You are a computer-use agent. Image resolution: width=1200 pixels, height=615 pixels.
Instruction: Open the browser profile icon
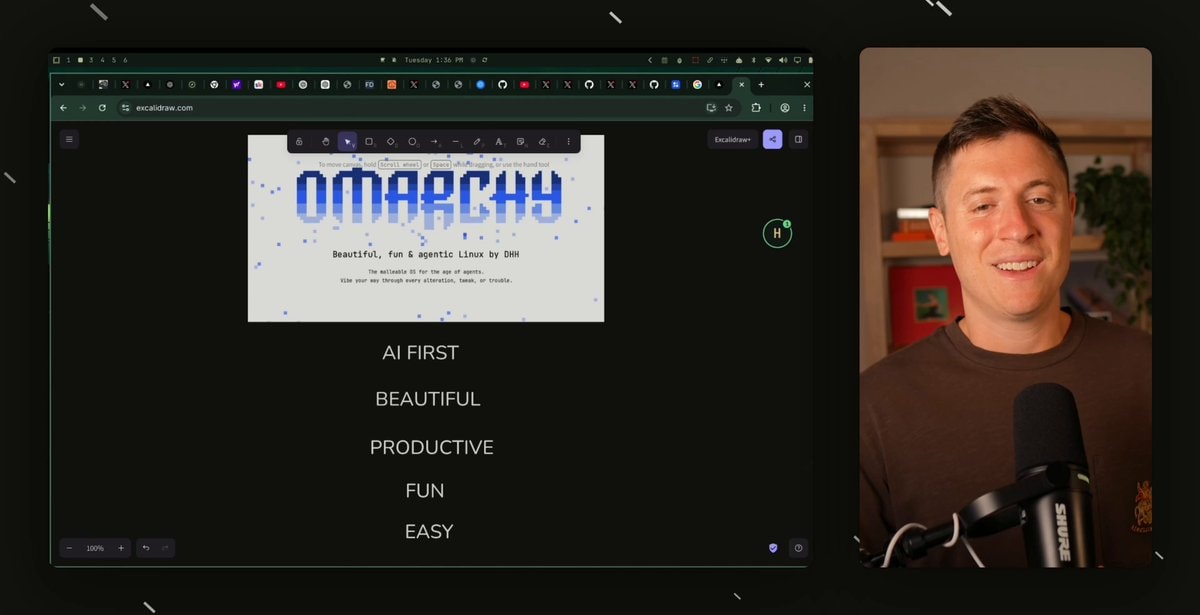coord(785,108)
